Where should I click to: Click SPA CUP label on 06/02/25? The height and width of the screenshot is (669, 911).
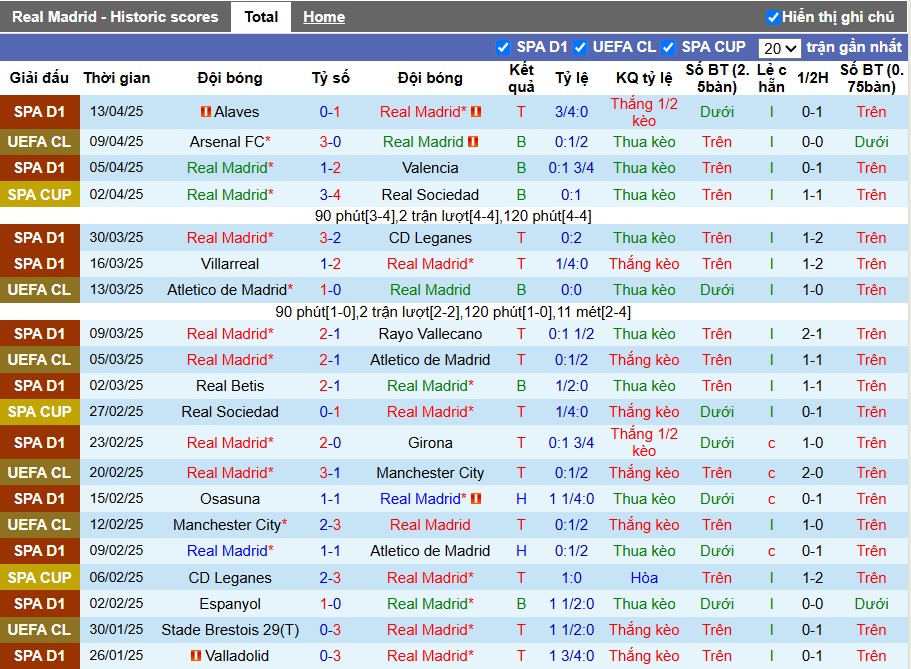coord(40,578)
